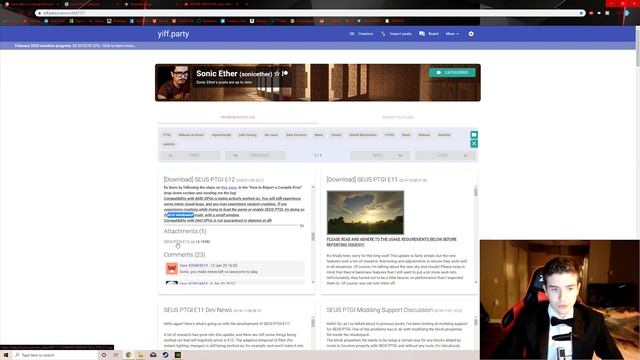
Task: Go to Previous page of posts
Action: point(255,156)
